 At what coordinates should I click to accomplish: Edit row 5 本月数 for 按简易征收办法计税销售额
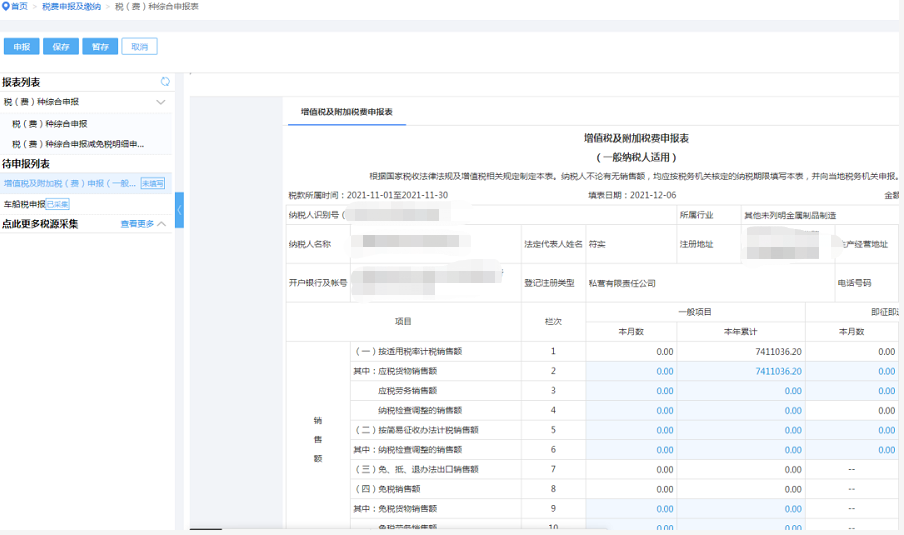631,430
